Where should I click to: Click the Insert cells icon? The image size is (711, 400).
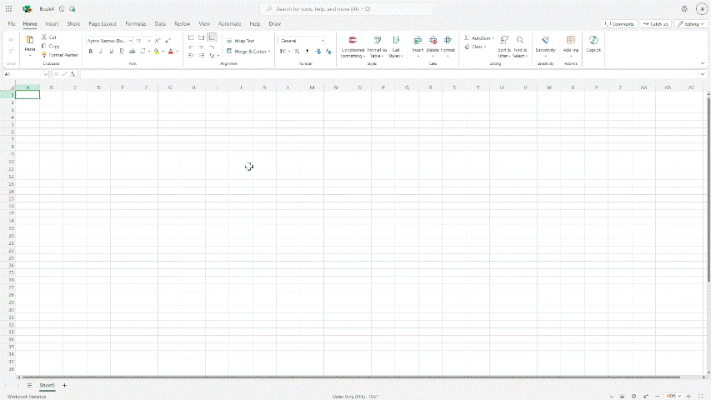[x=418, y=40]
